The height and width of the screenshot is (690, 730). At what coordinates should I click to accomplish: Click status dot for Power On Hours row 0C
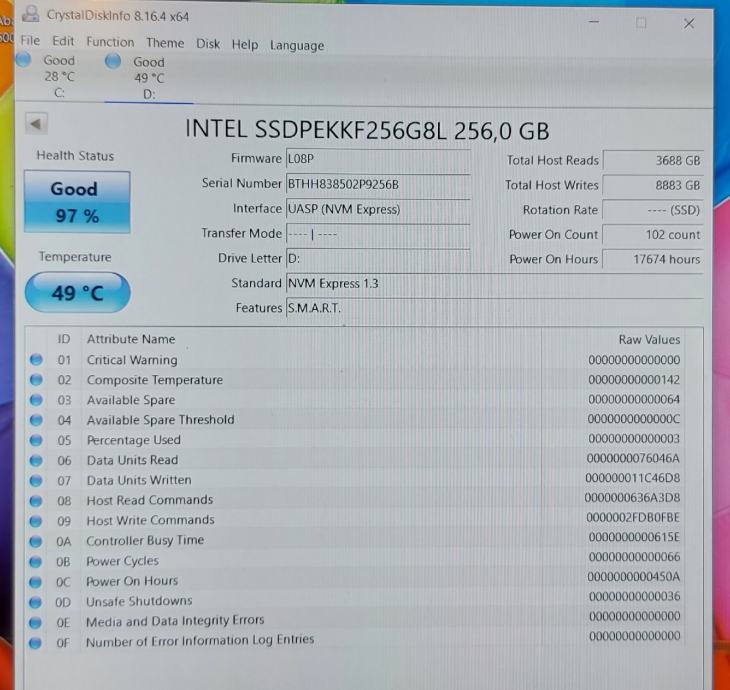pos(35,582)
